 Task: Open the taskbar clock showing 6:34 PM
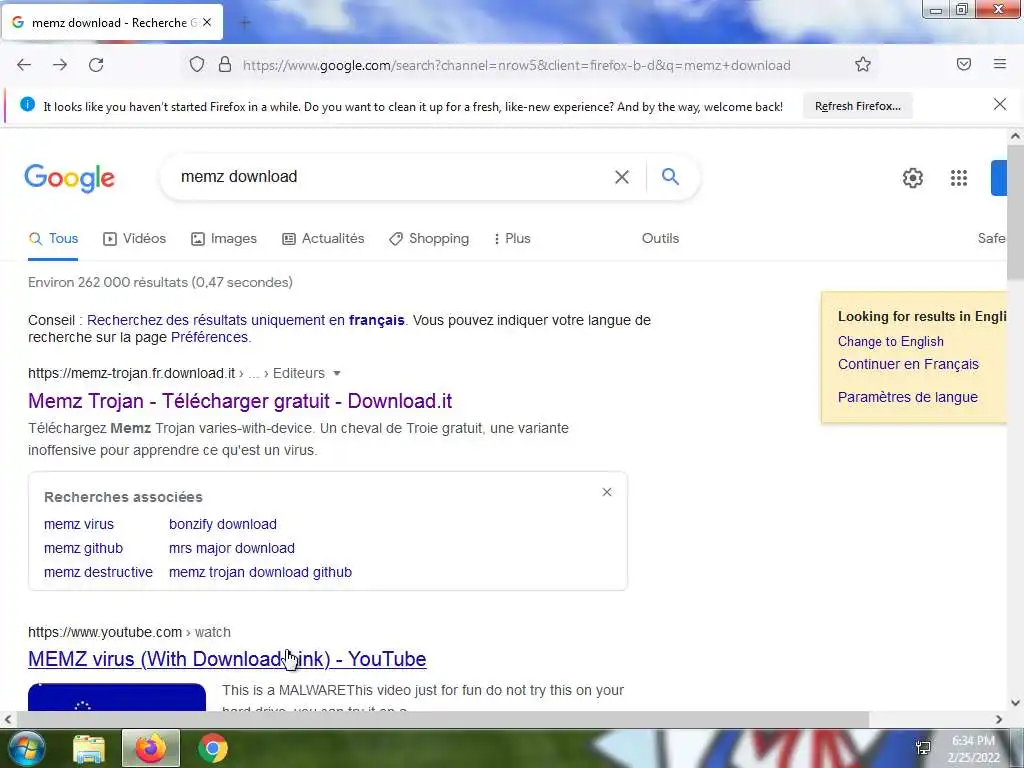point(973,749)
